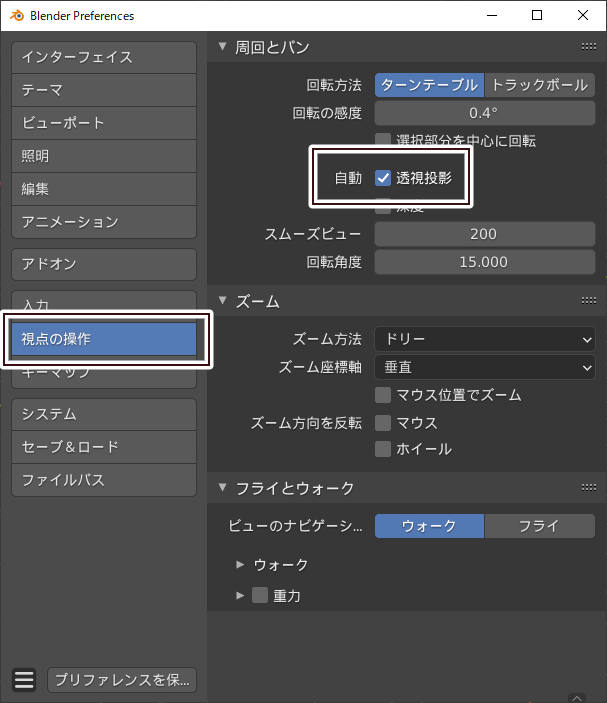Open the ズーム方法 ドリー dropdown
Image resolution: width=607 pixels, height=703 pixels.
pos(485,339)
